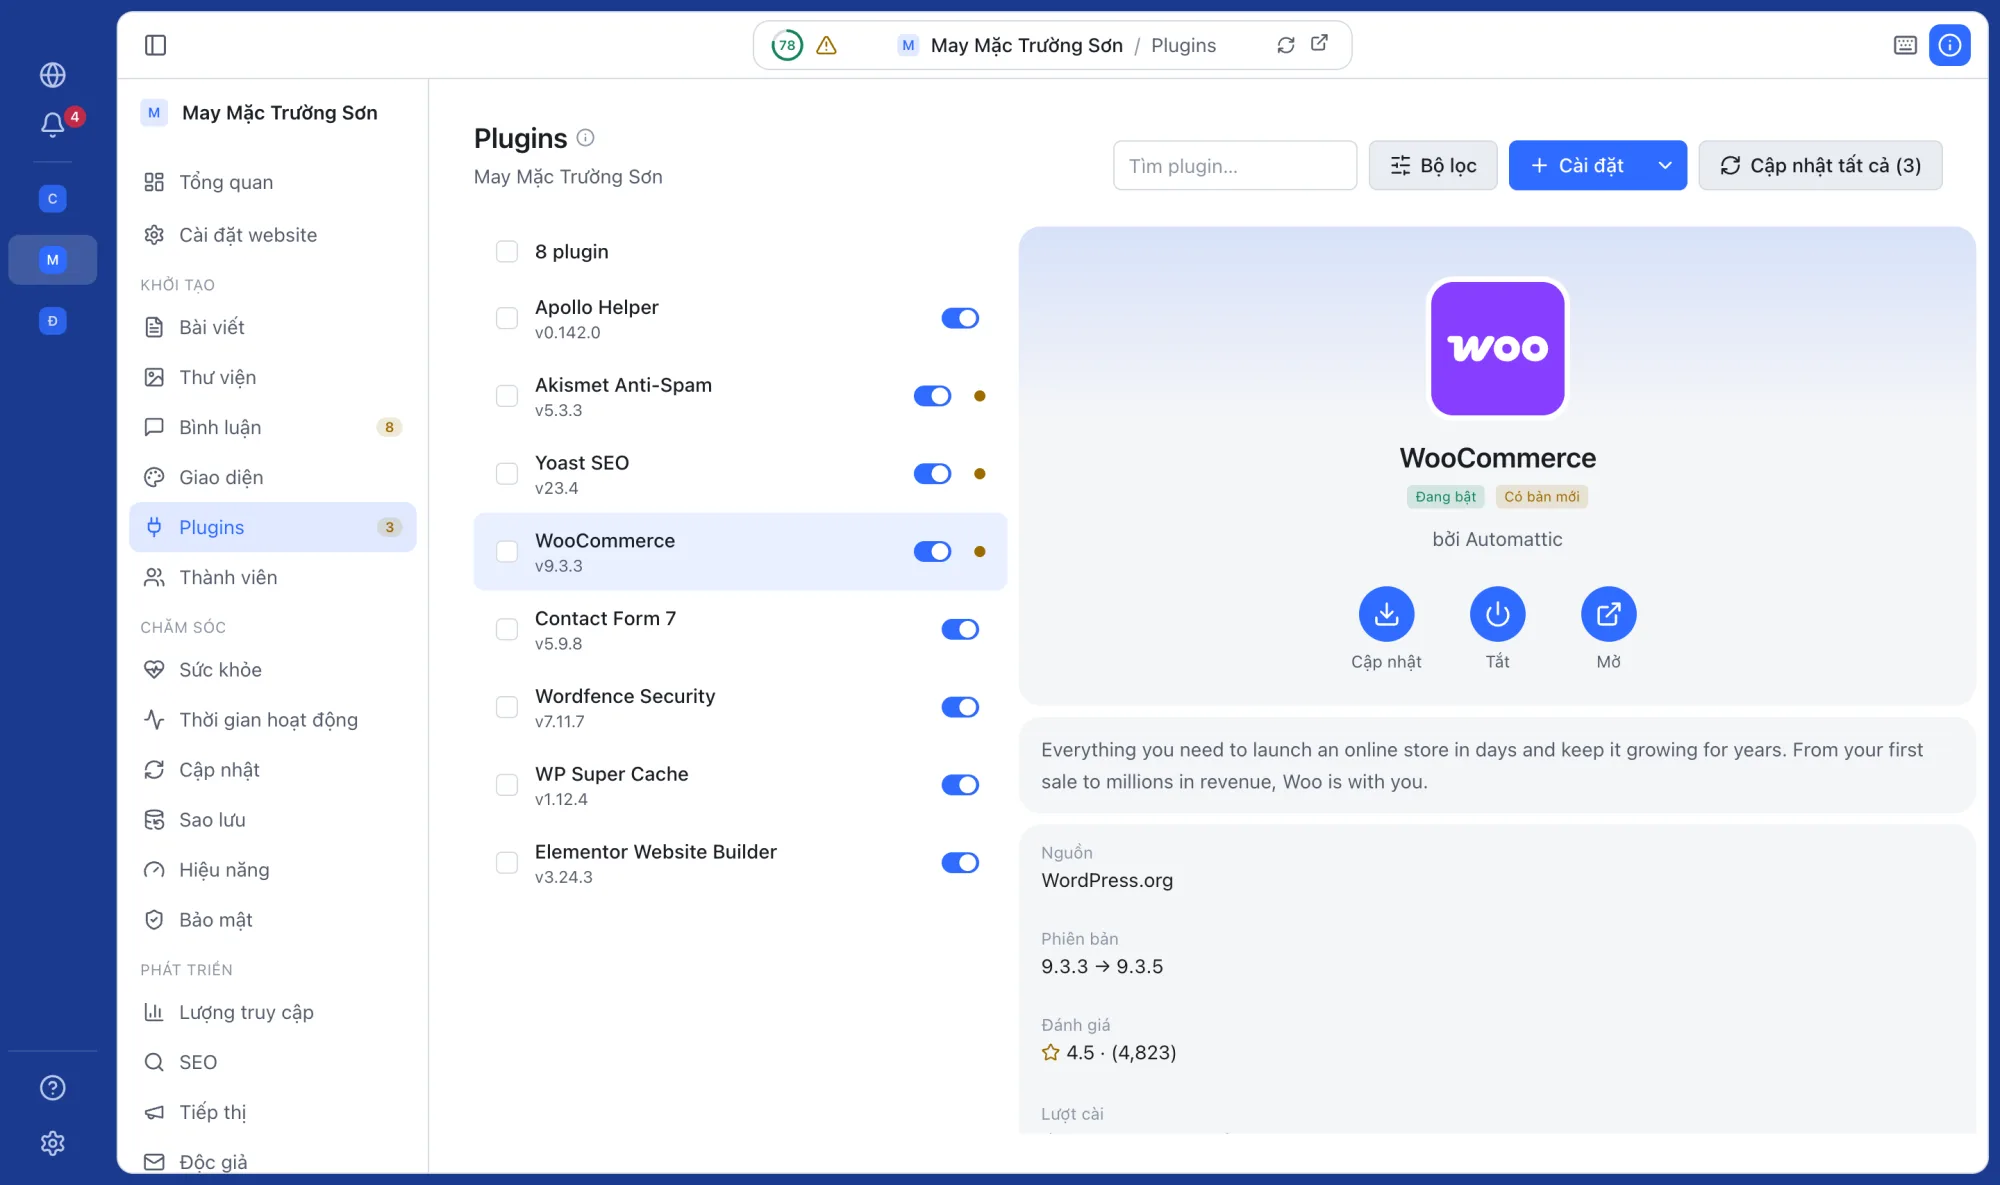
Task: Check the Wordfence Security checkbox
Action: pyautogui.click(x=507, y=707)
